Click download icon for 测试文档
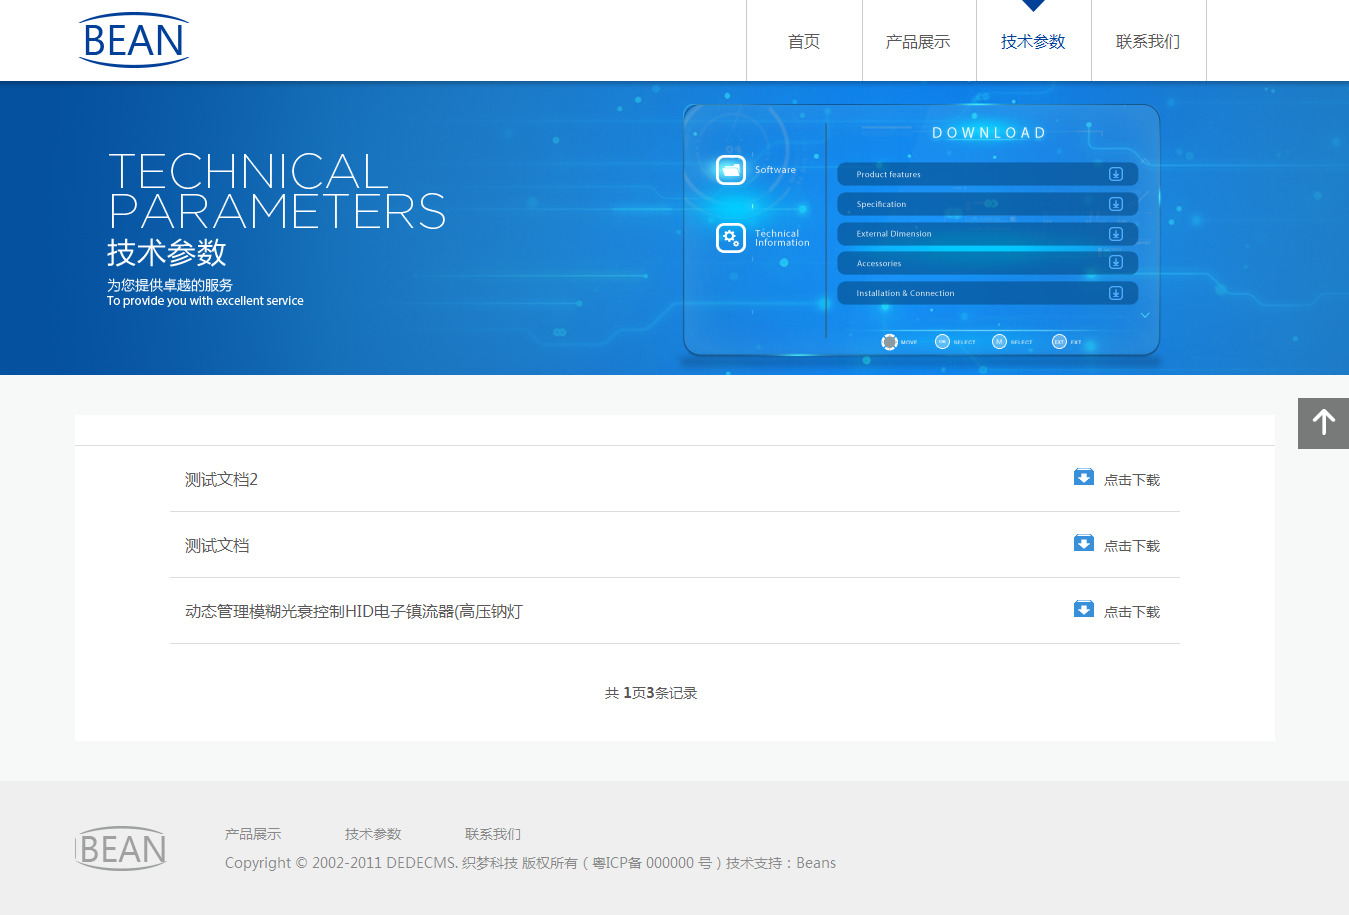 [1083, 543]
